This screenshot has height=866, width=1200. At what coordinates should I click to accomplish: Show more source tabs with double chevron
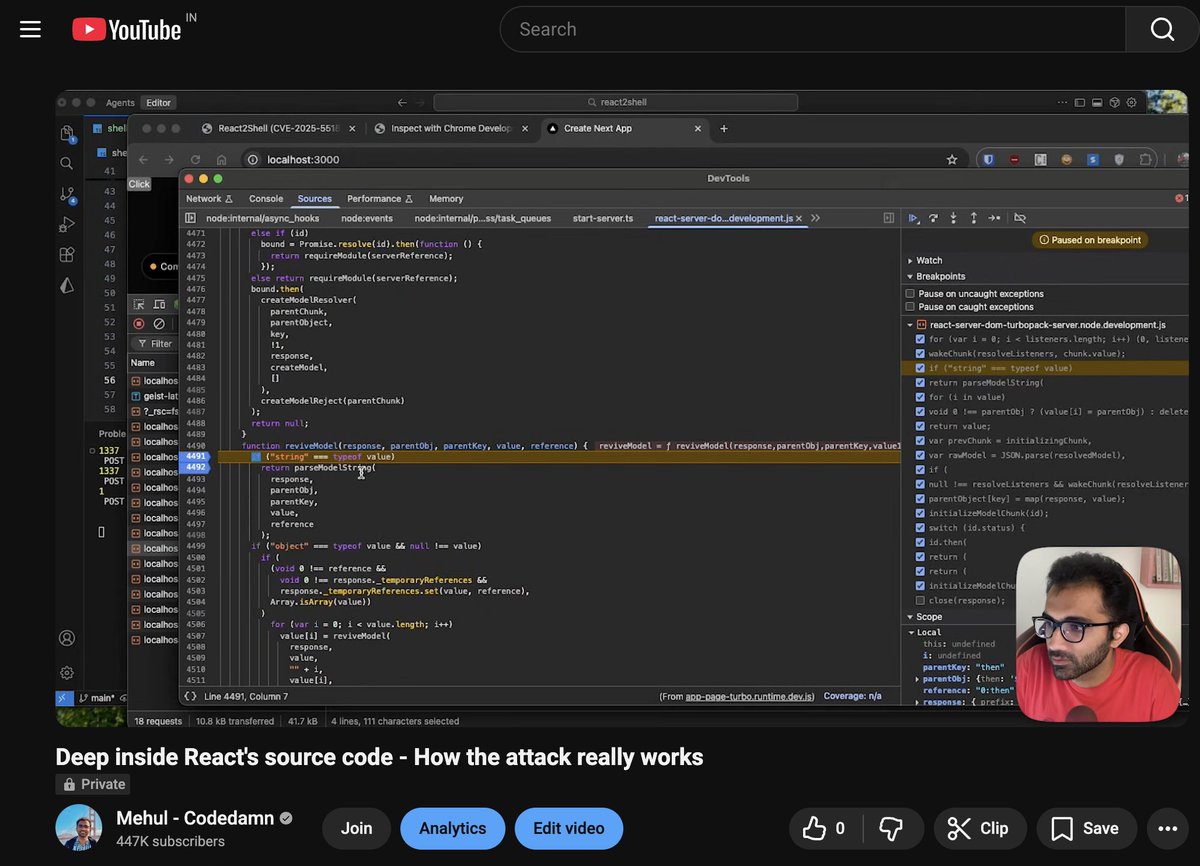tap(815, 218)
